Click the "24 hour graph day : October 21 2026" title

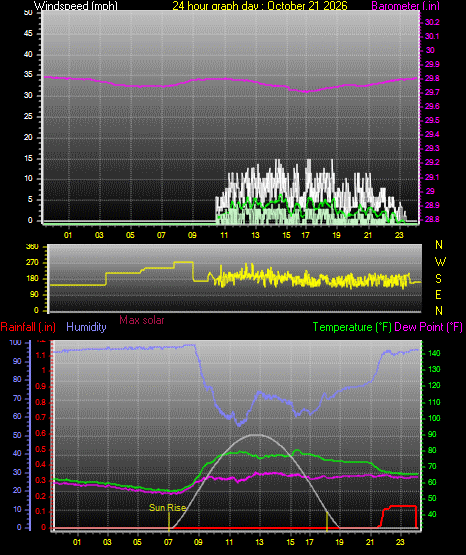click(x=260, y=5)
